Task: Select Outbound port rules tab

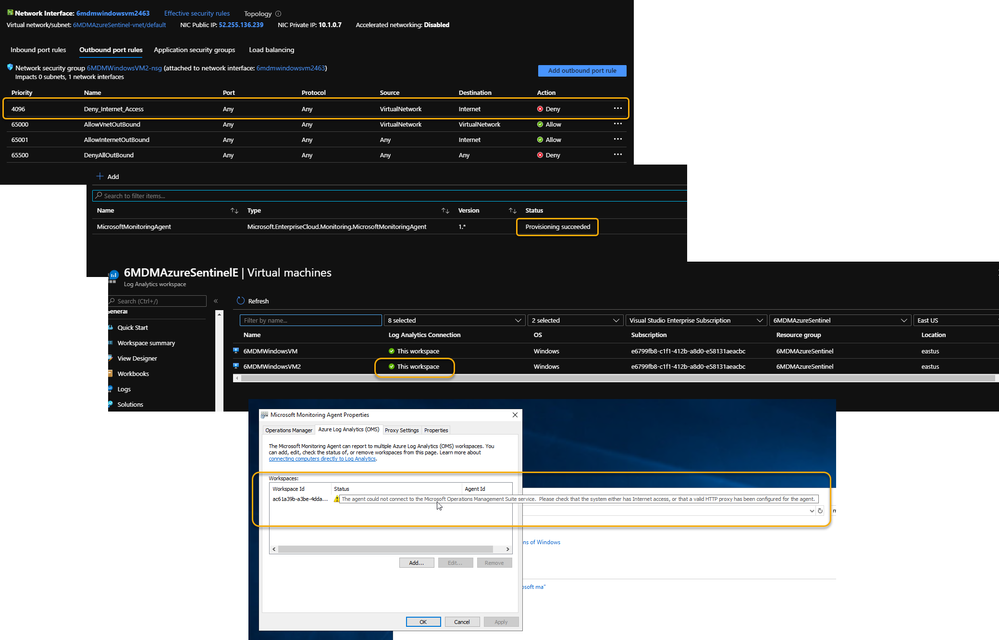Action: [x=111, y=50]
